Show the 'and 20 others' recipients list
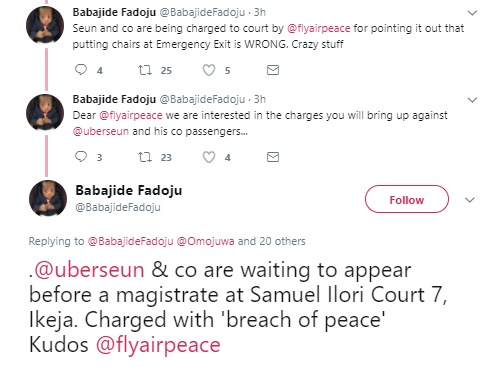The width and height of the screenshot is (496, 367). (x=271, y=241)
